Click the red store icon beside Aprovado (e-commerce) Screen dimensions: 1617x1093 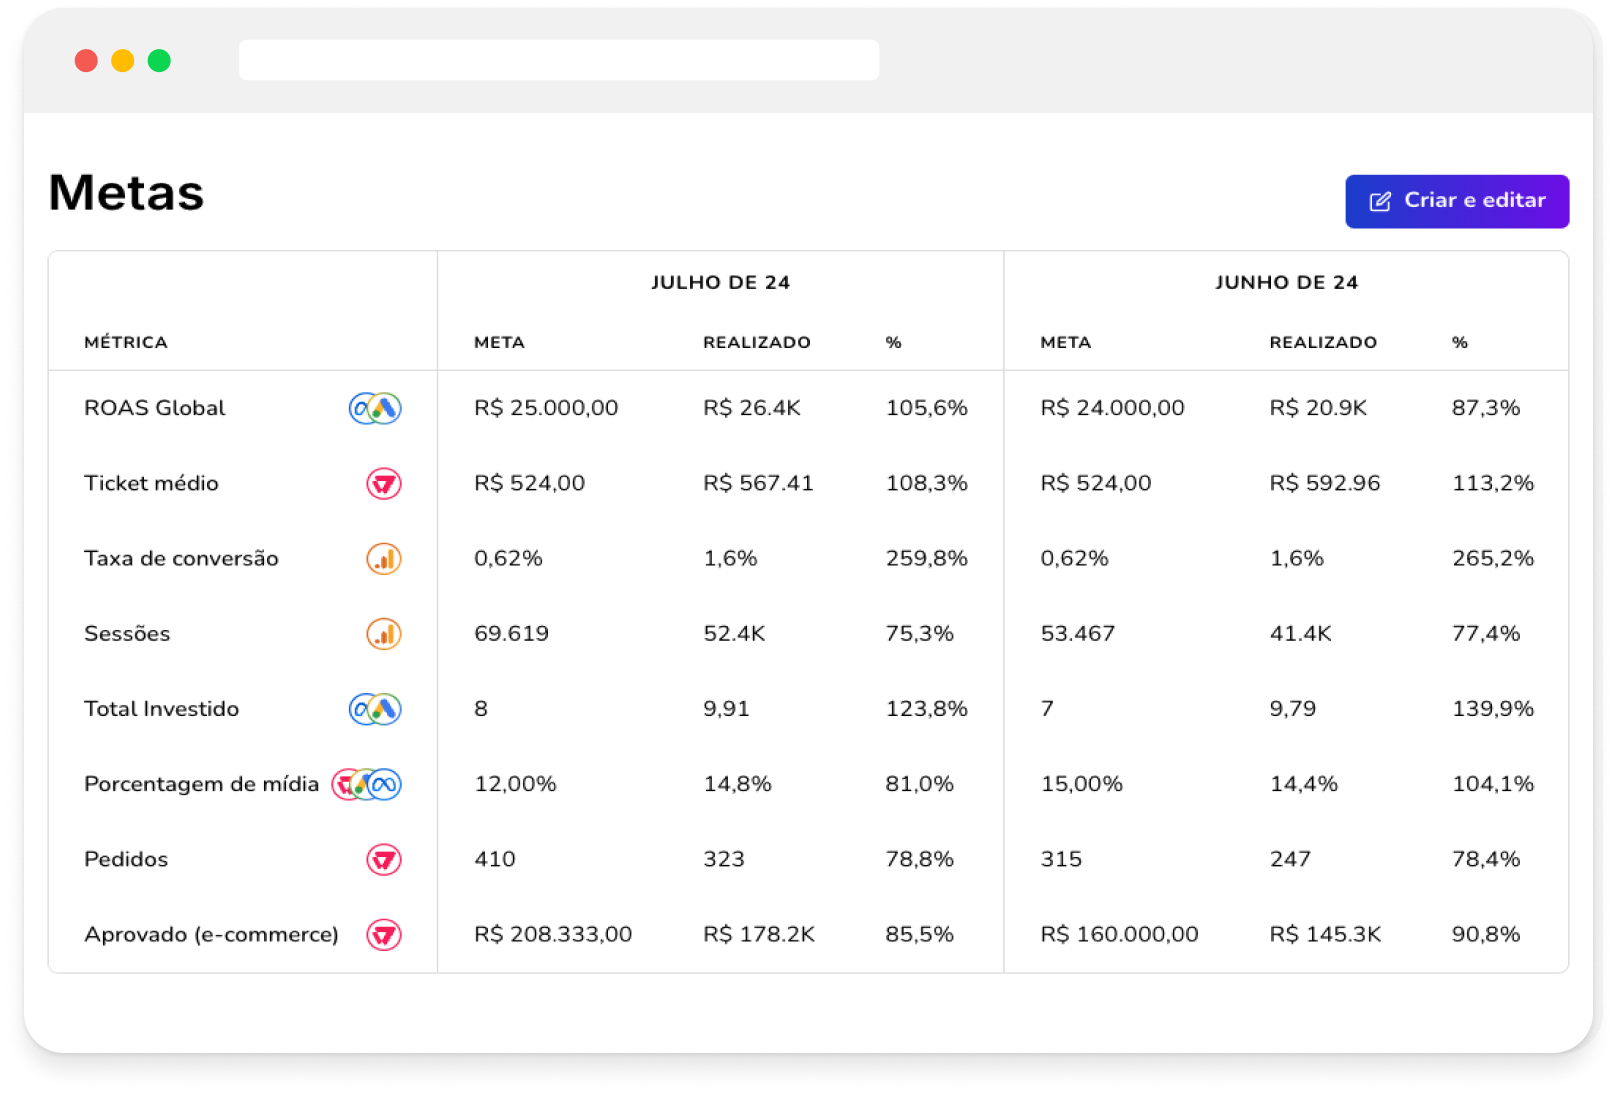tap(384, 934)
